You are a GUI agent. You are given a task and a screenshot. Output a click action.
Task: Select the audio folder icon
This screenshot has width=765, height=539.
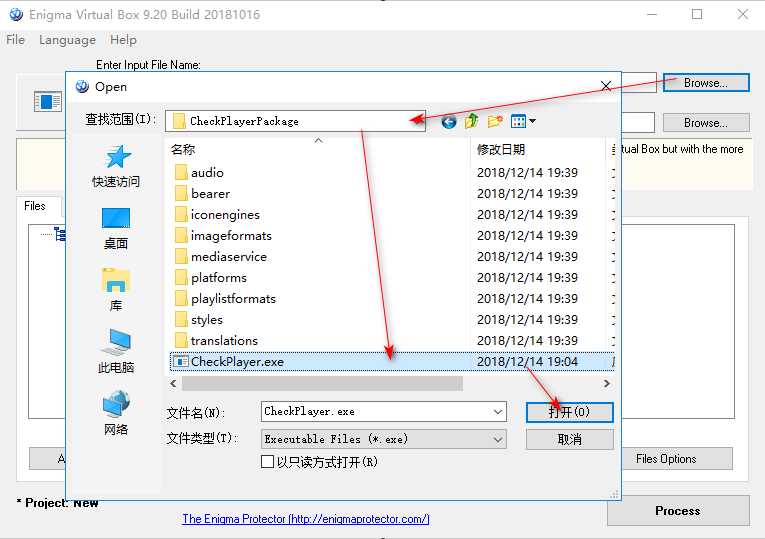pos(181,172)
